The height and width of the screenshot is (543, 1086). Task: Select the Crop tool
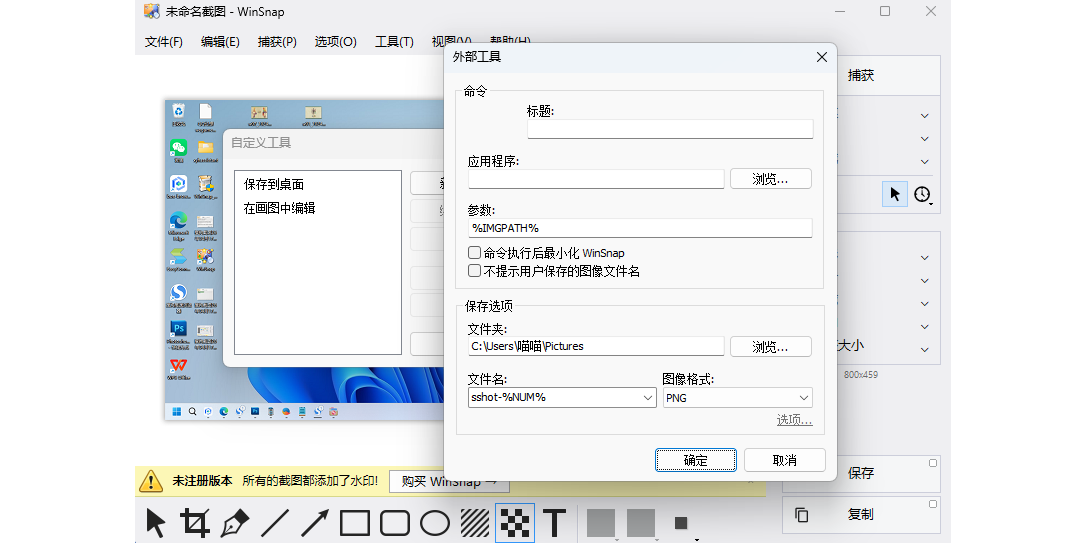coord(195,523)
